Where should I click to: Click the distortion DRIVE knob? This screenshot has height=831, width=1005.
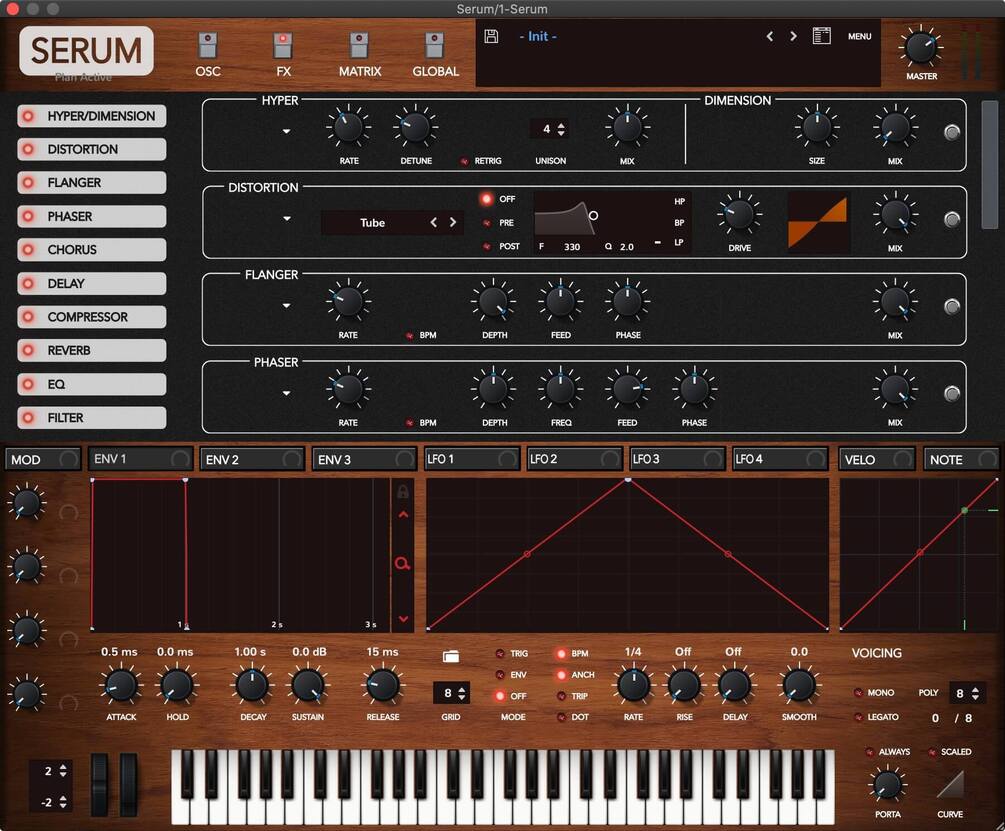(739, 214)
